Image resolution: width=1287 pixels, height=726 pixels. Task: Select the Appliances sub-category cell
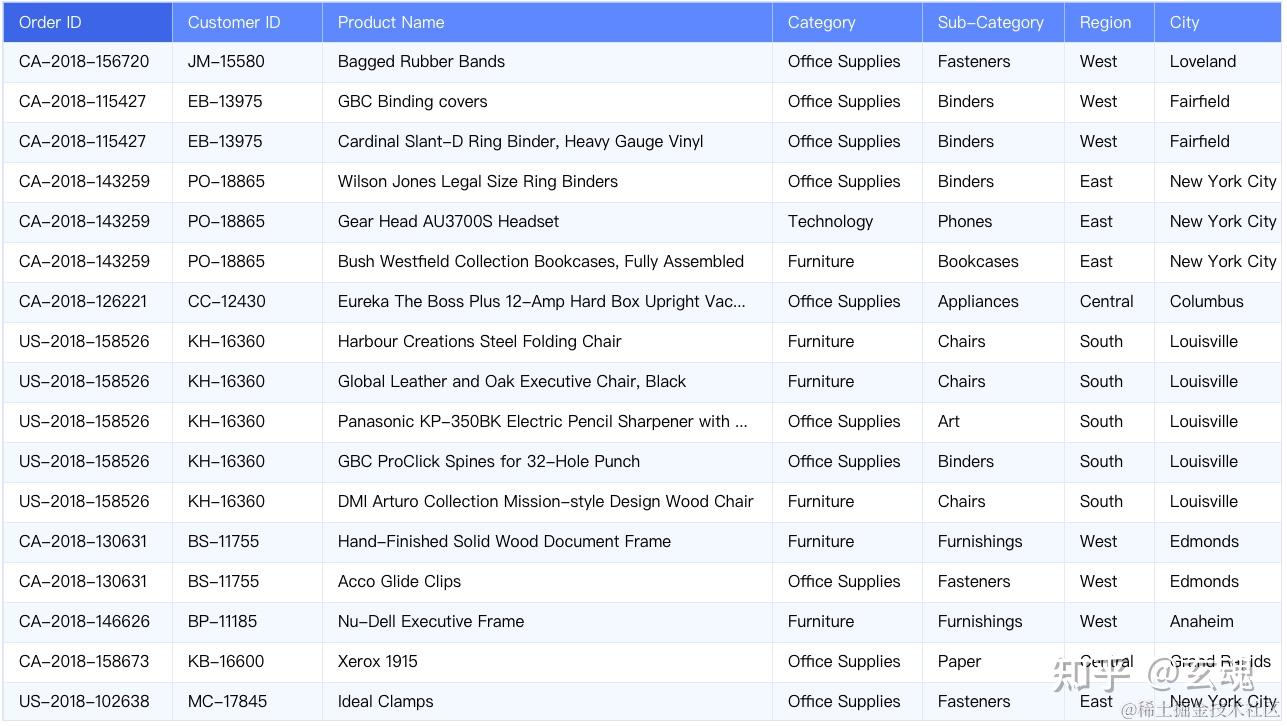978,302
